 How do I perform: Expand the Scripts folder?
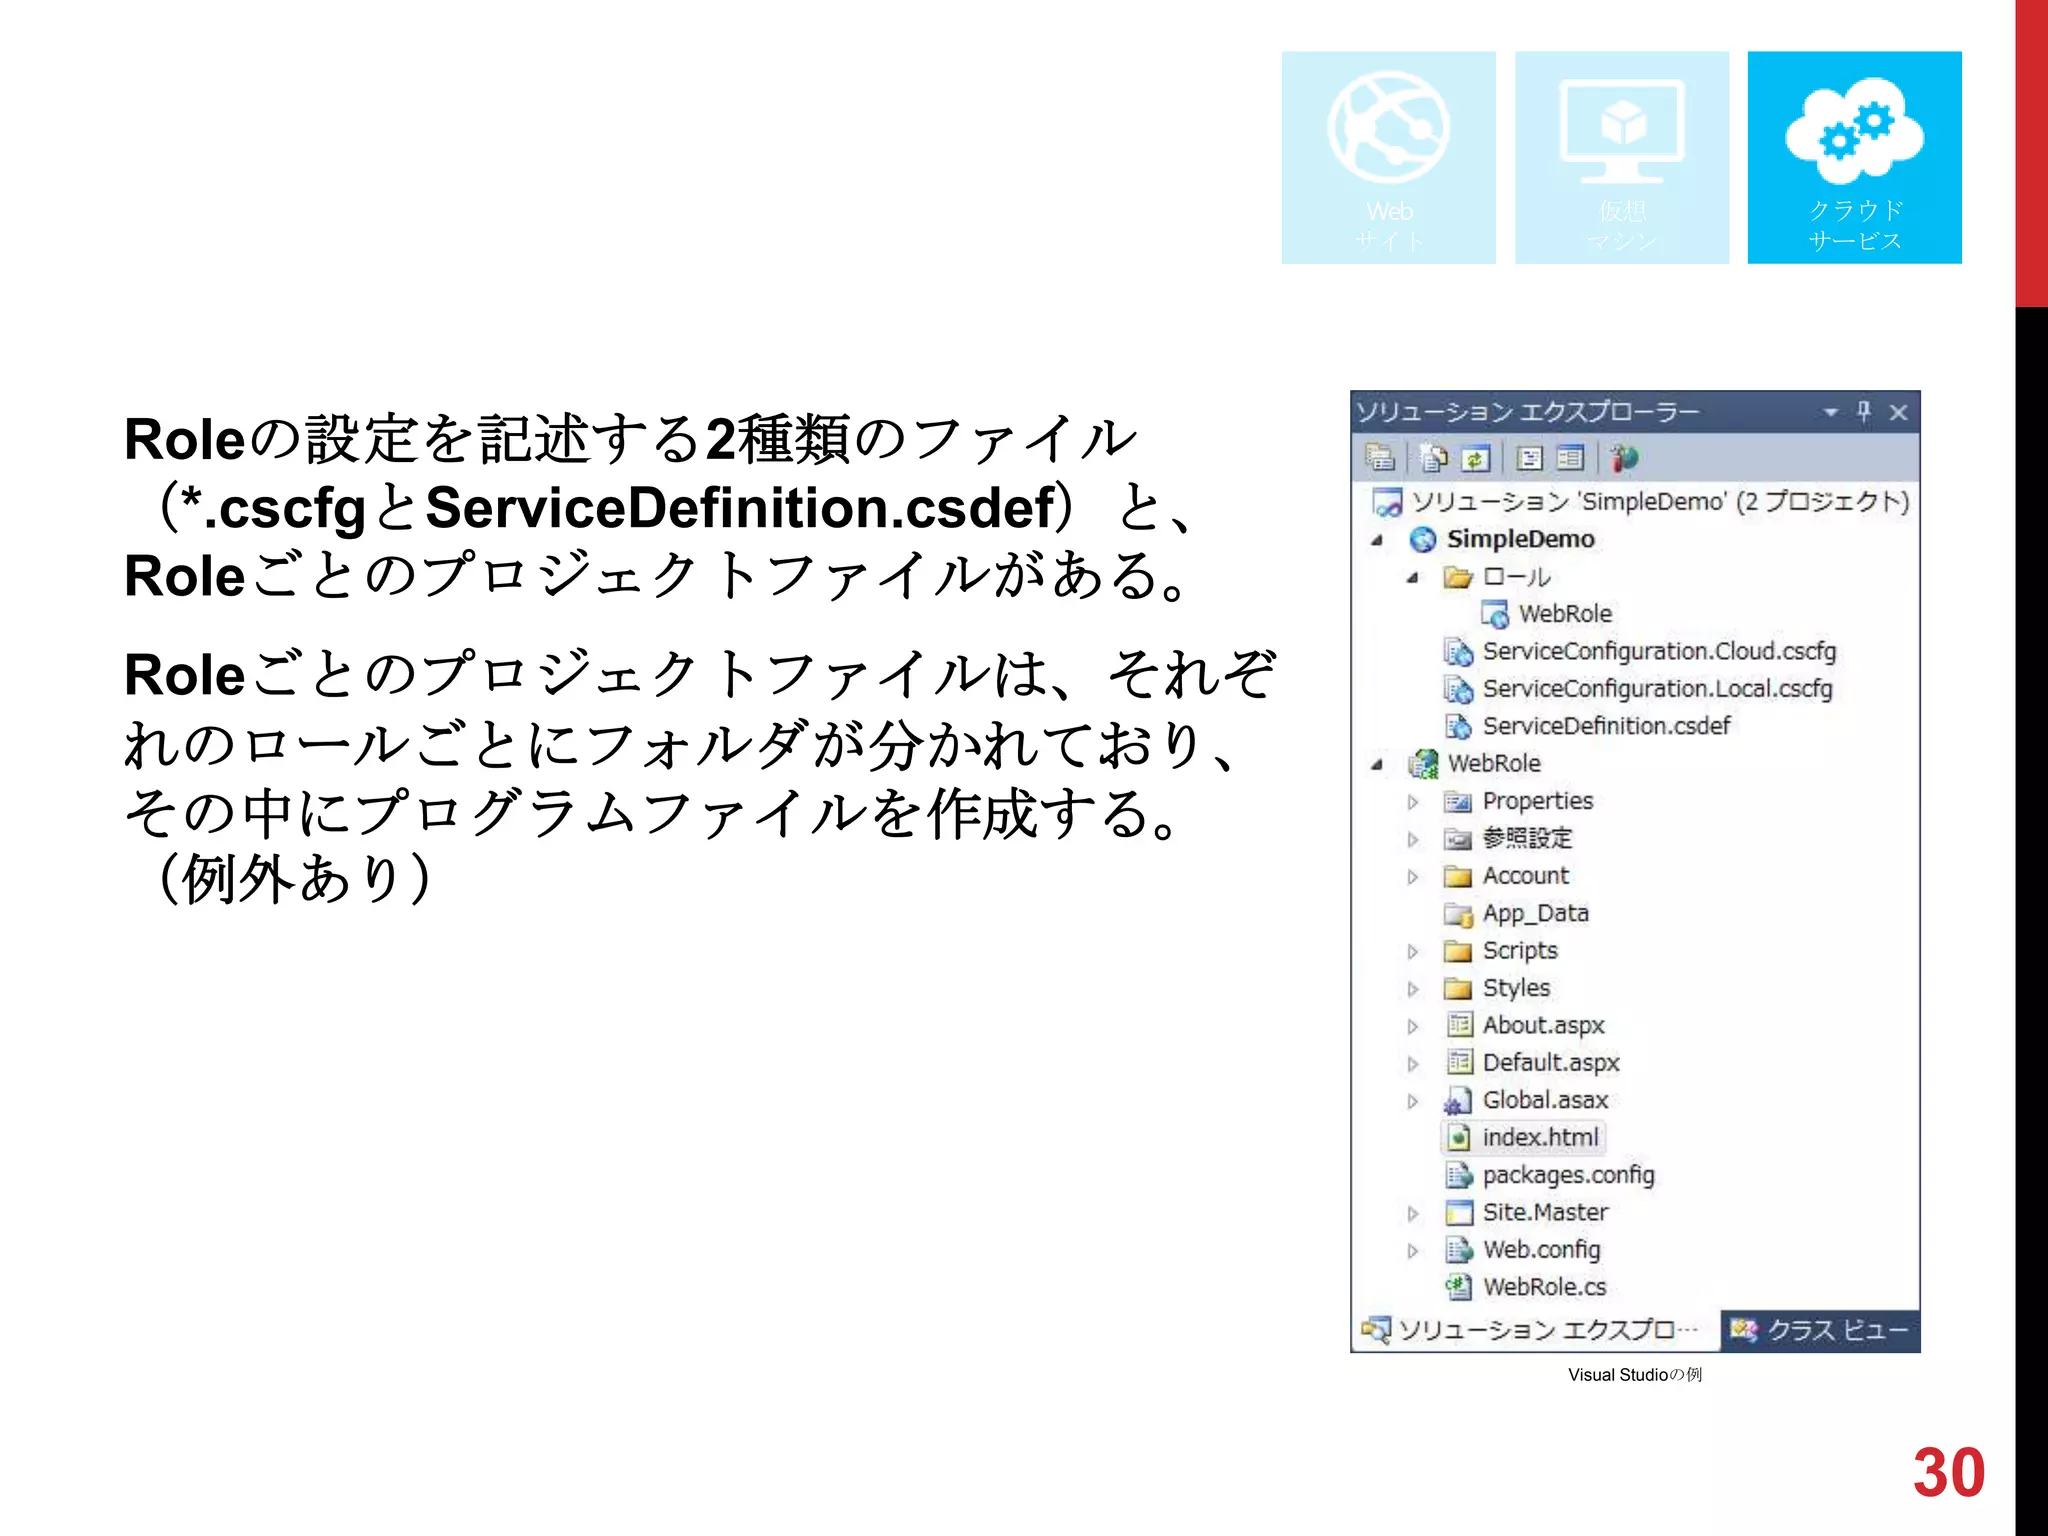point(1412,951)
